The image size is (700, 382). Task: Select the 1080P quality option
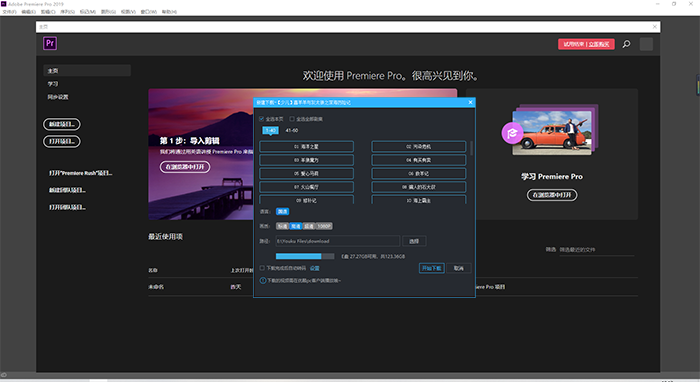click(324, 226)
